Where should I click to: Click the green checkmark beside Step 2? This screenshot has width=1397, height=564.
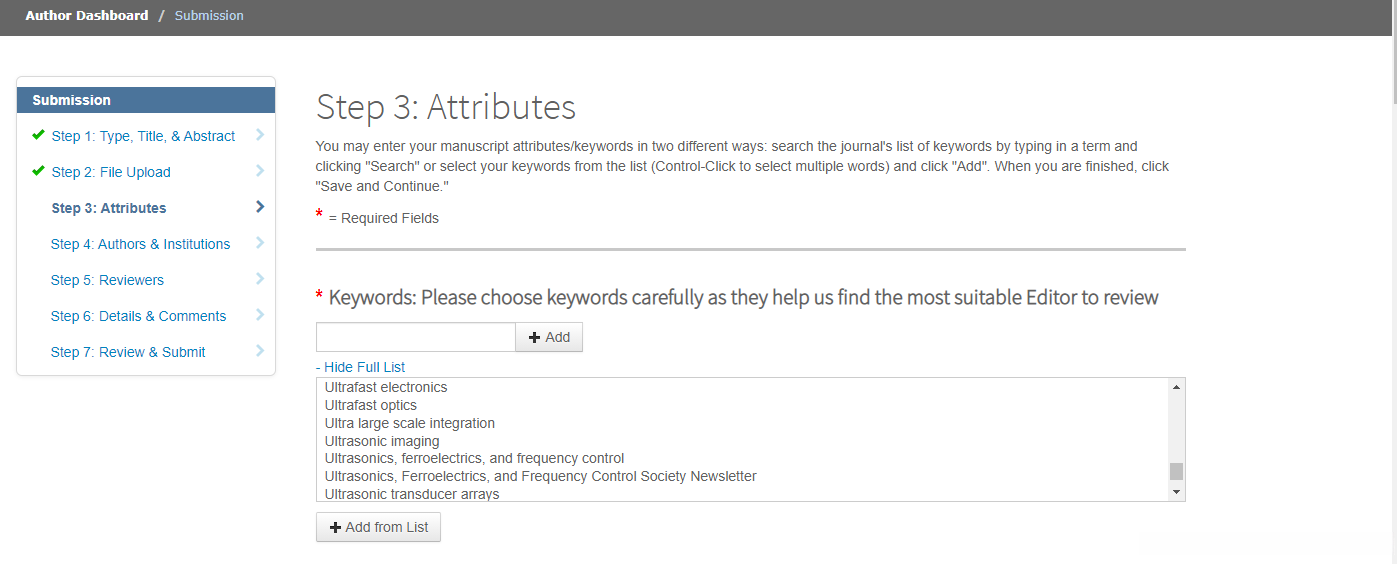click(38, 171)
